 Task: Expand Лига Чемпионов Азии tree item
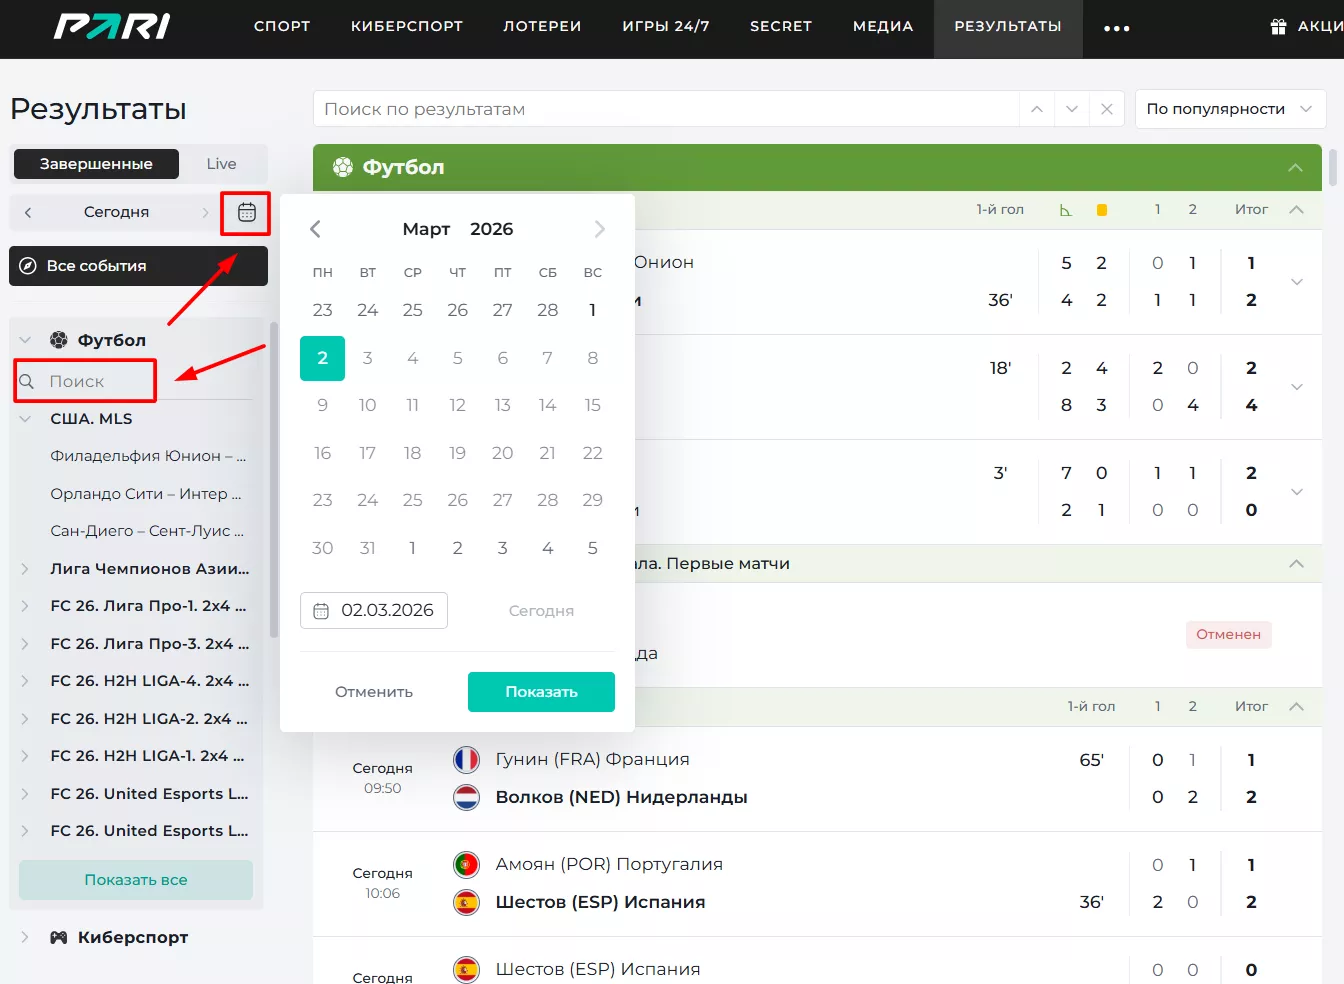pos(25,569)
